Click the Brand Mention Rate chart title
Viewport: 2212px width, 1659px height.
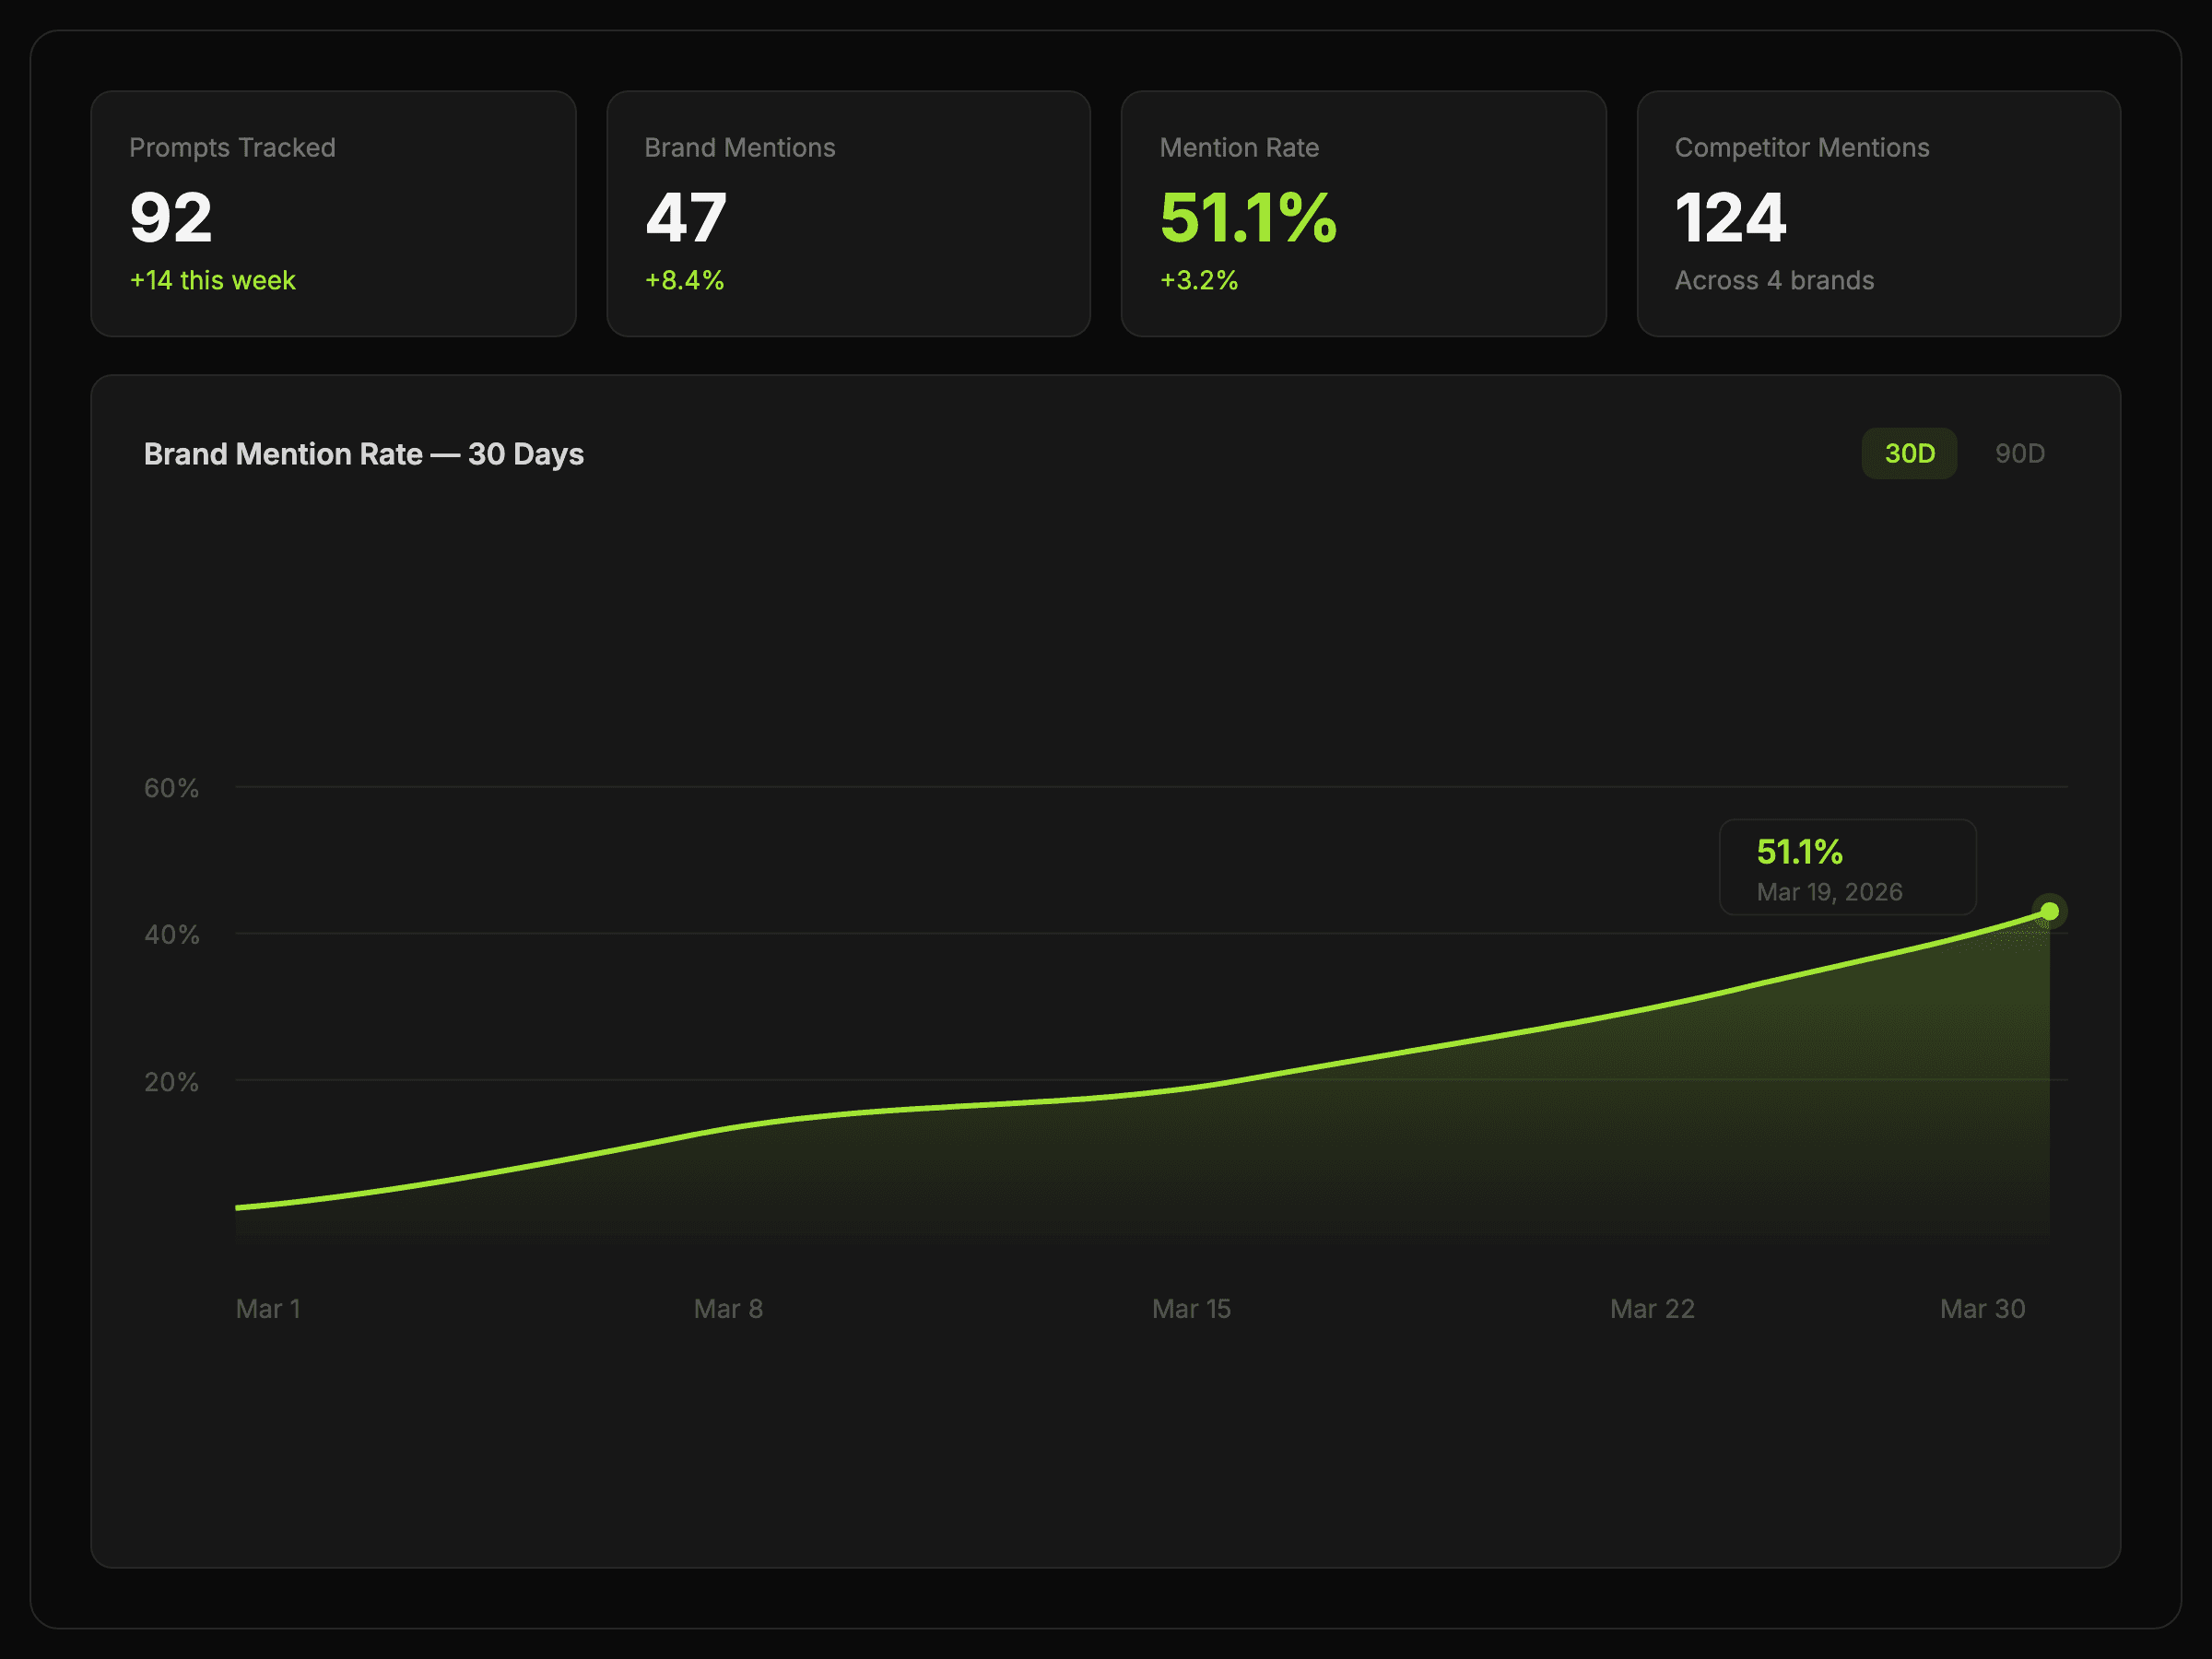(x=364, y=455)
